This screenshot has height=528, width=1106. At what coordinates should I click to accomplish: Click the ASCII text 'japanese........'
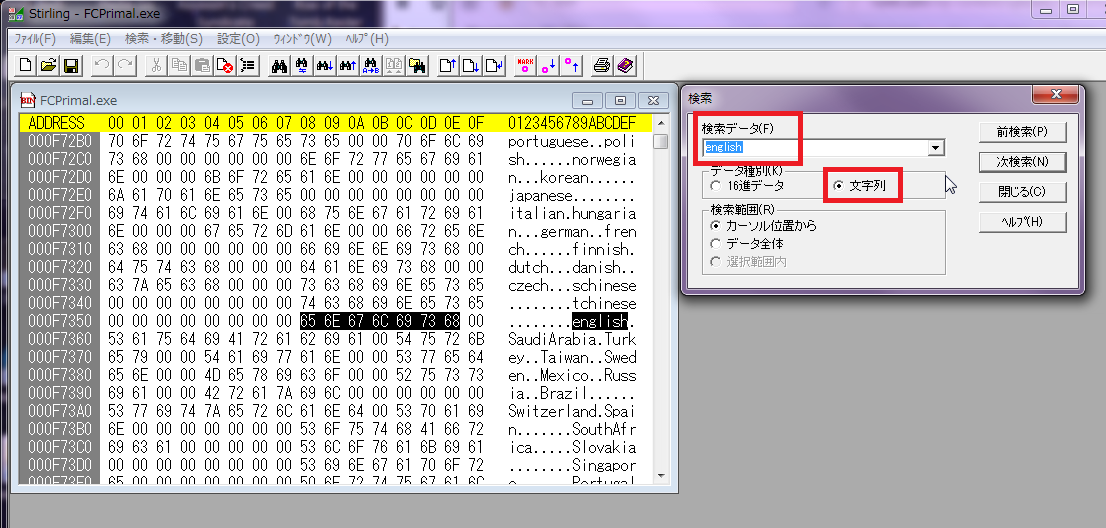pyautogui.click(x=572, y=195)
